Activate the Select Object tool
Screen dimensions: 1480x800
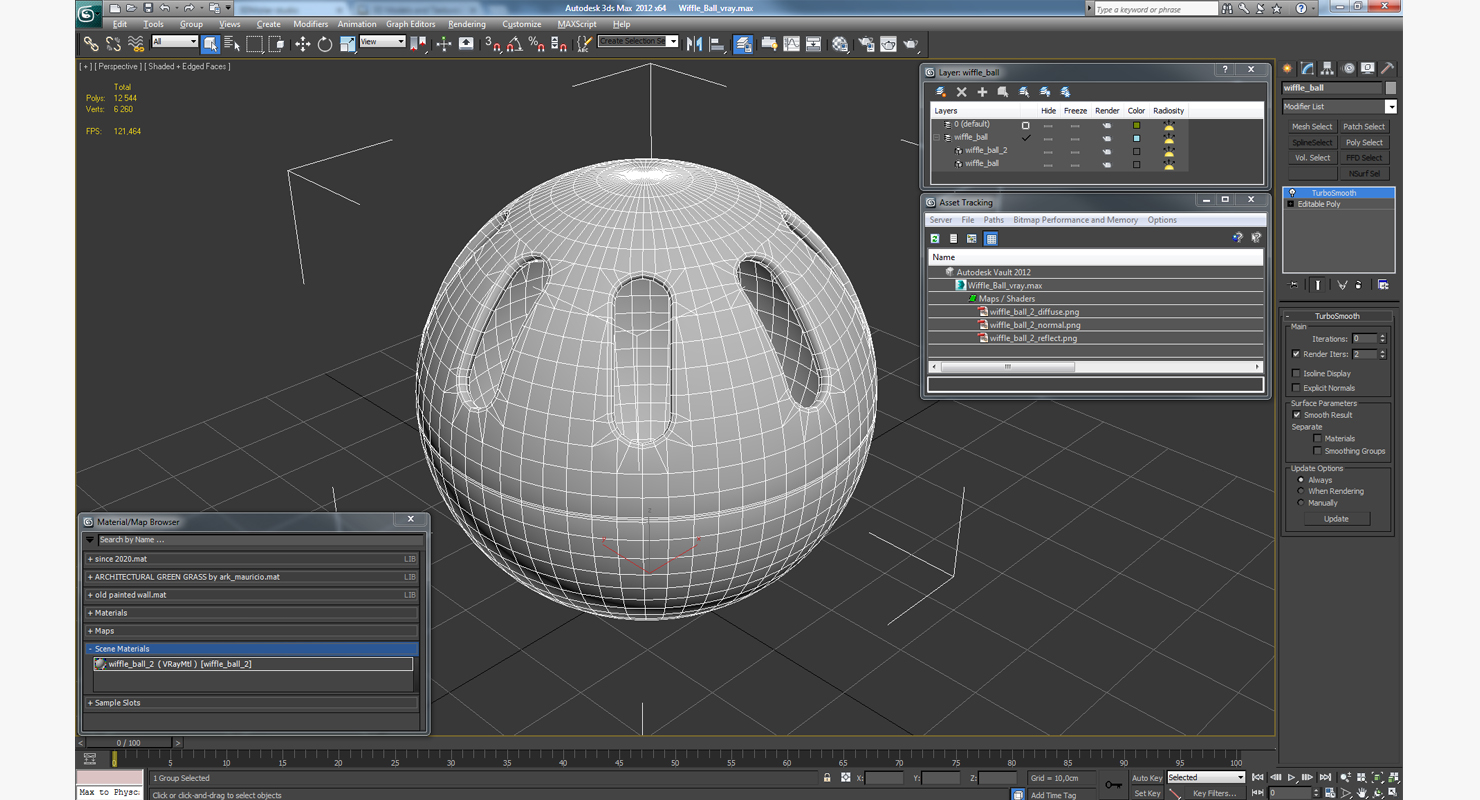(210, 44)
